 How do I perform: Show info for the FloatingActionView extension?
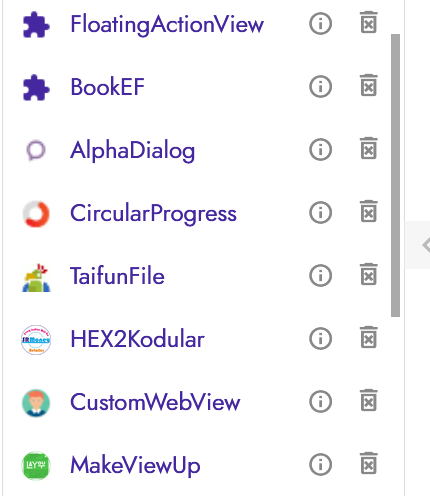(x=320, y=24)
